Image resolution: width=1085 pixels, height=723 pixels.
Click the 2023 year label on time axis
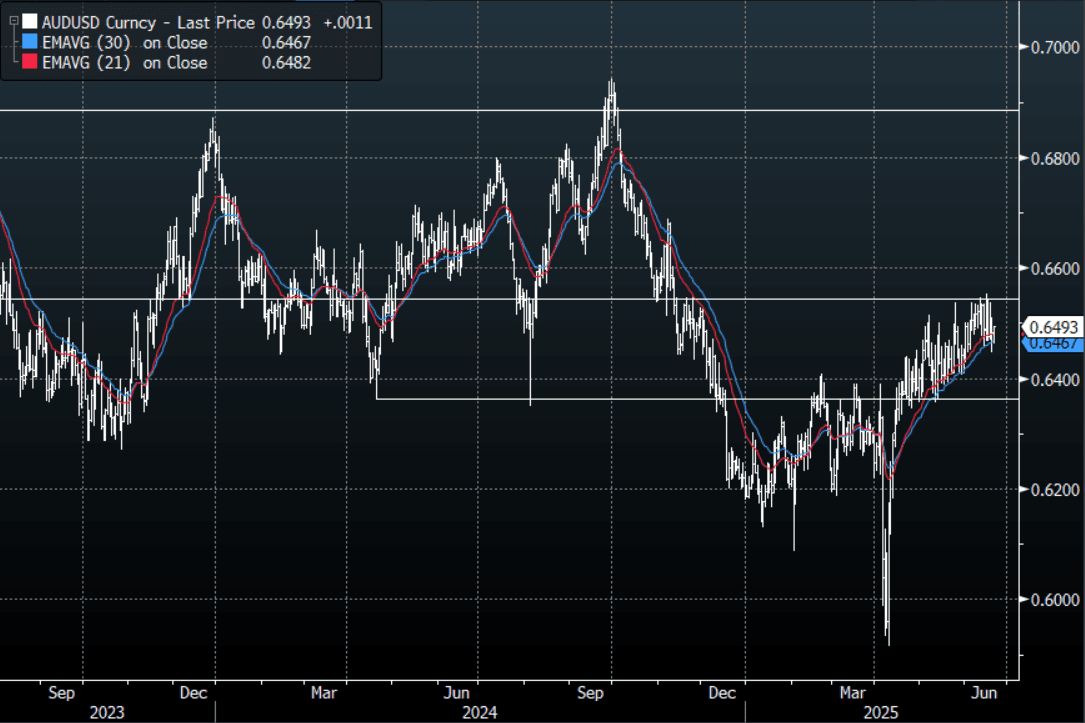(107, 712)
